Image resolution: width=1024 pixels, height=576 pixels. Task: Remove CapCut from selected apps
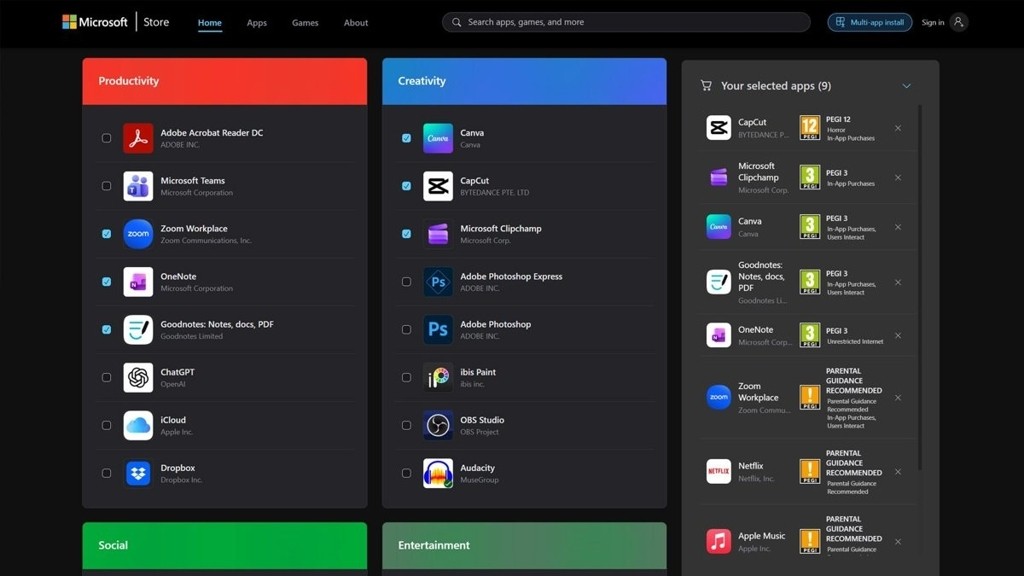(x=898, y=128)
